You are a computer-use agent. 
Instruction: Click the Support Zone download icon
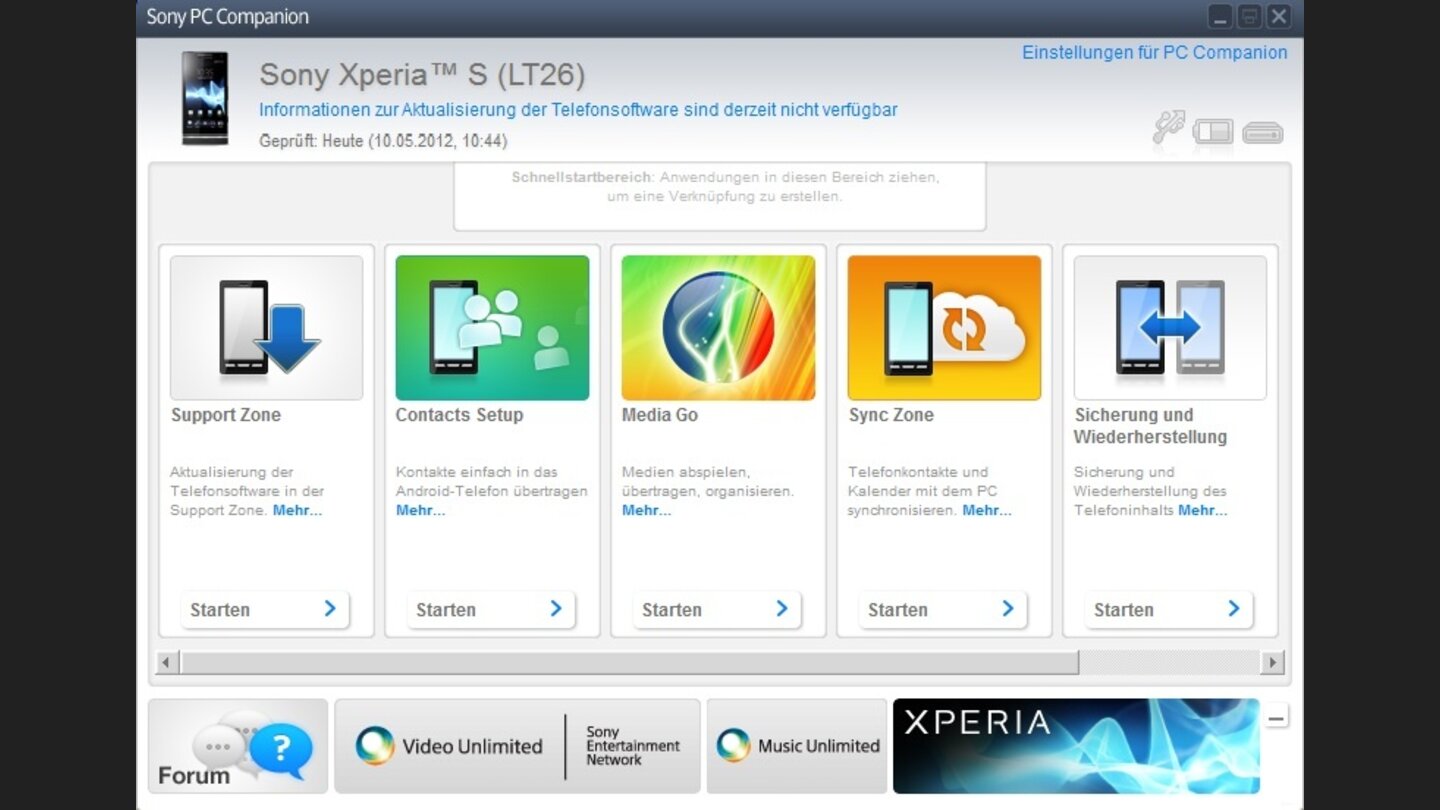(x=266, y=328)
